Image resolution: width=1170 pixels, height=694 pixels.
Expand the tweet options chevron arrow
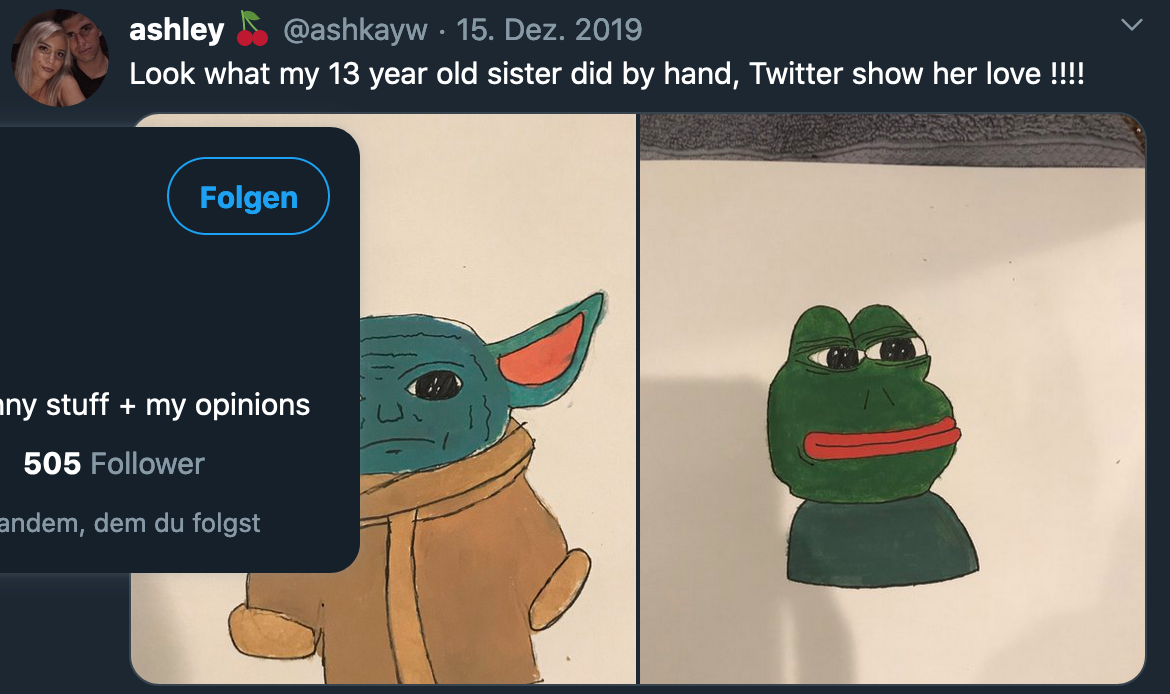(x=1132, y=25)
